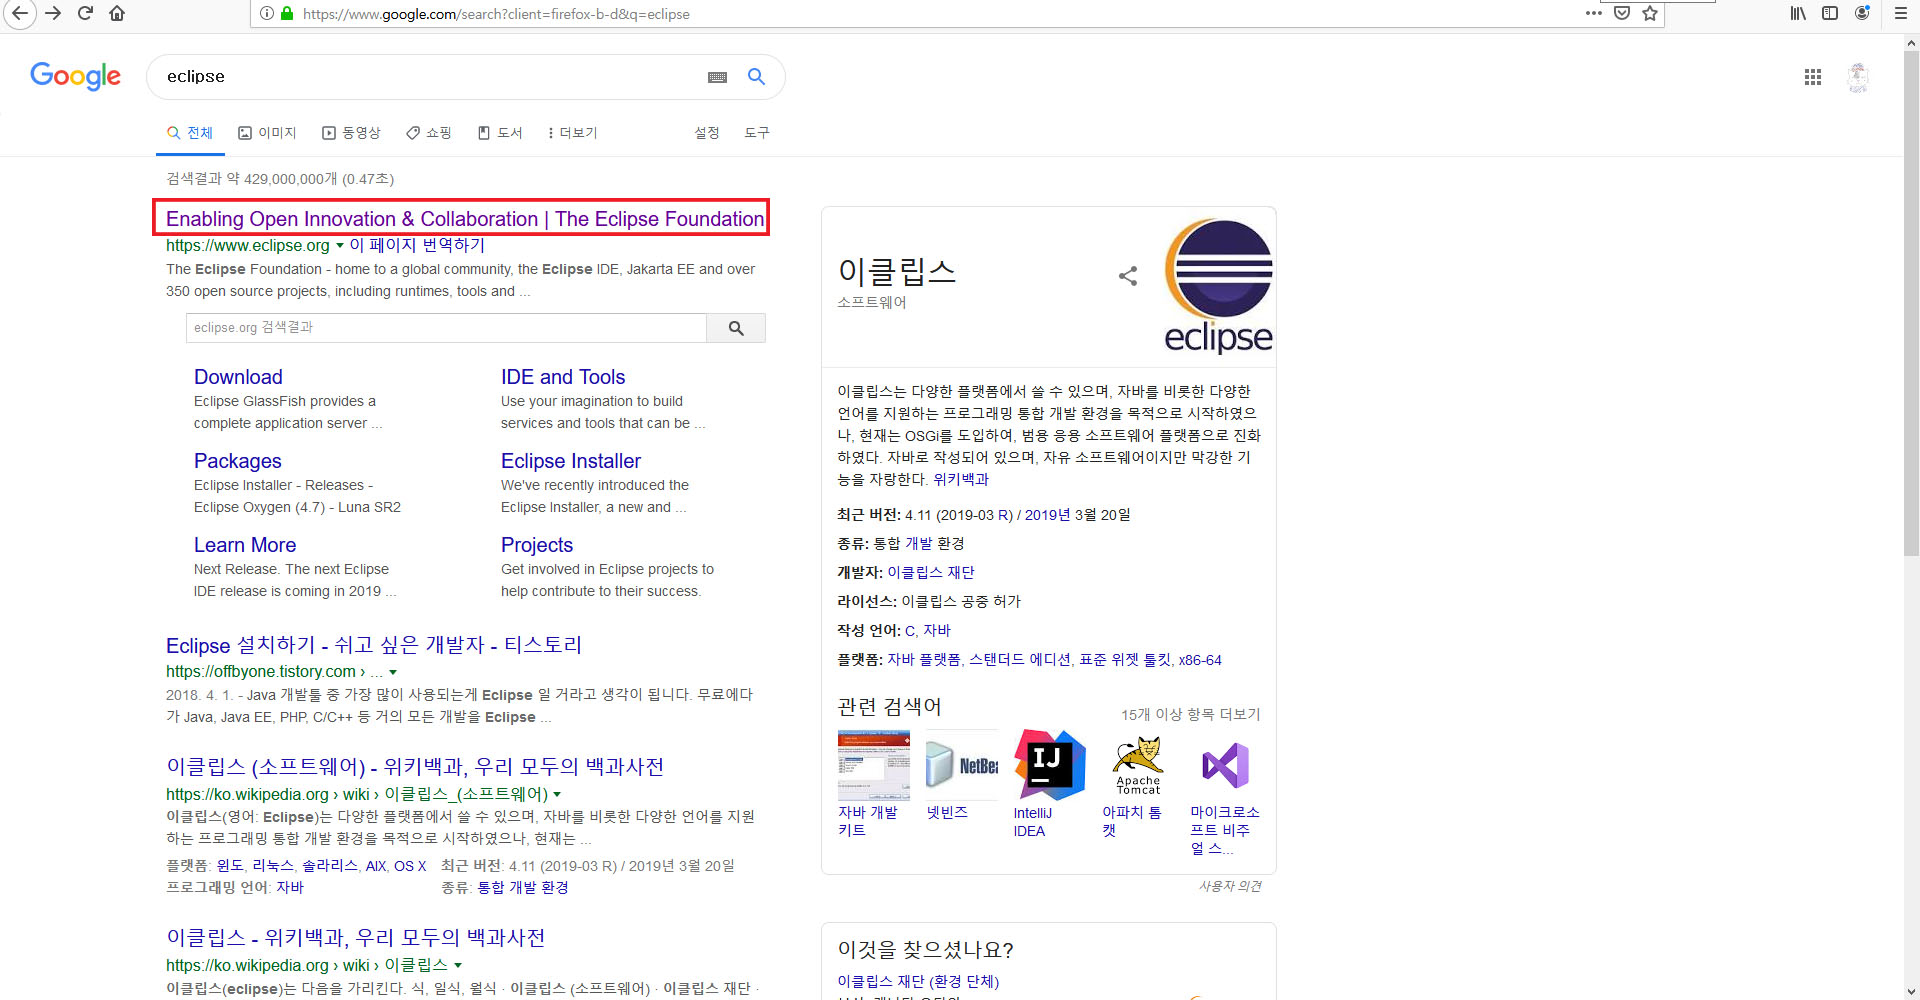
Task: Open the Learn More sitelink
Action: pos(245,545)
